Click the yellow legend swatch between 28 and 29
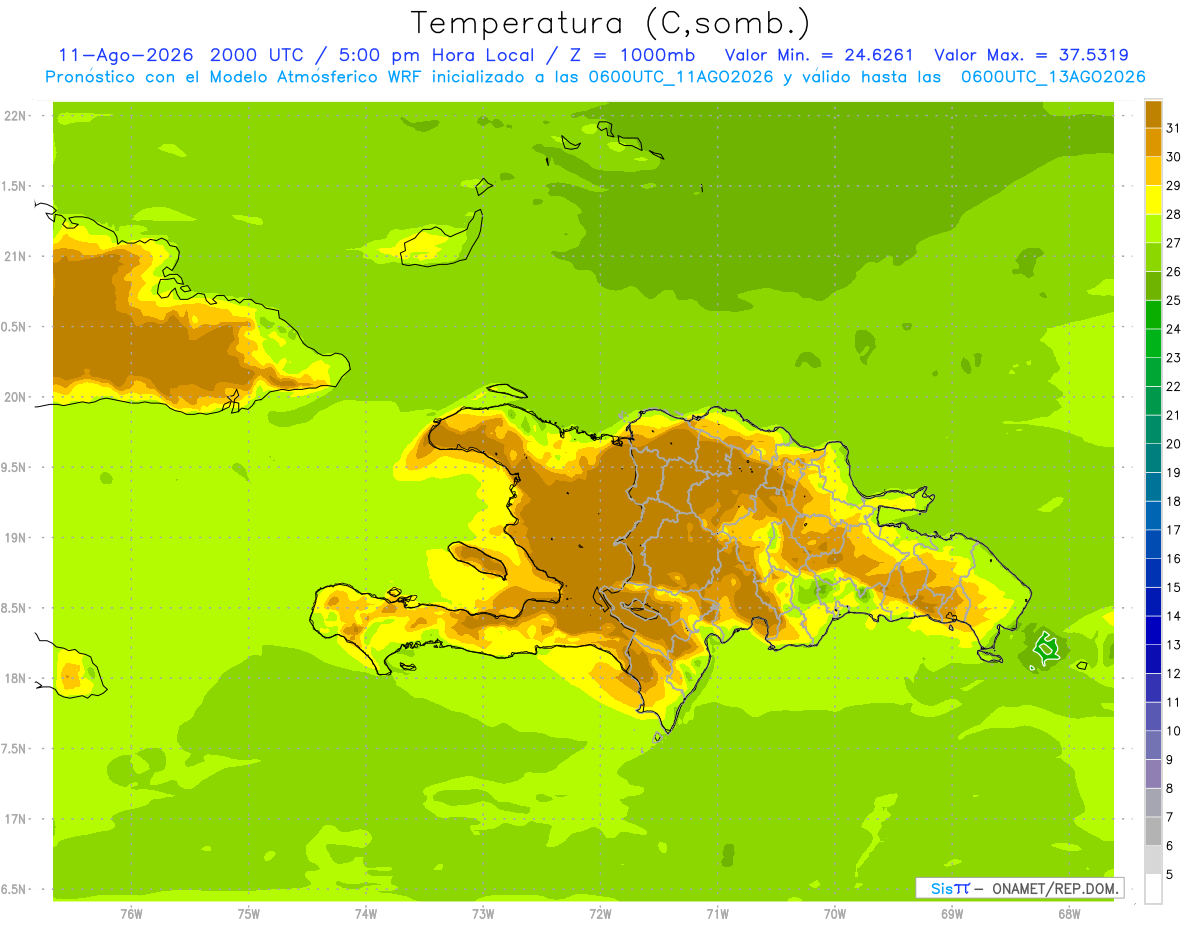Viewport: 1200px width, 927px height. point(1153,200)
